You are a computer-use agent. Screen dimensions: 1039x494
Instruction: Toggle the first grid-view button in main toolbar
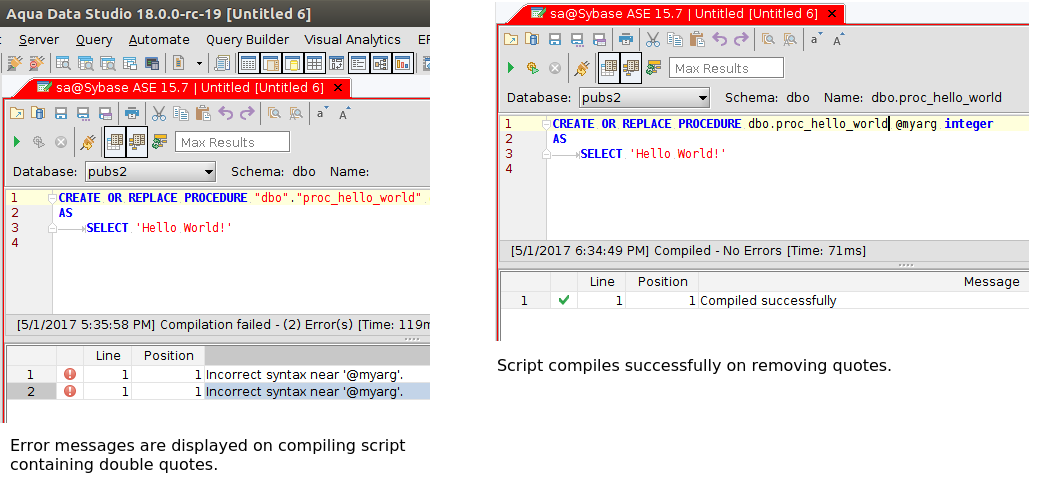(248, 64)
